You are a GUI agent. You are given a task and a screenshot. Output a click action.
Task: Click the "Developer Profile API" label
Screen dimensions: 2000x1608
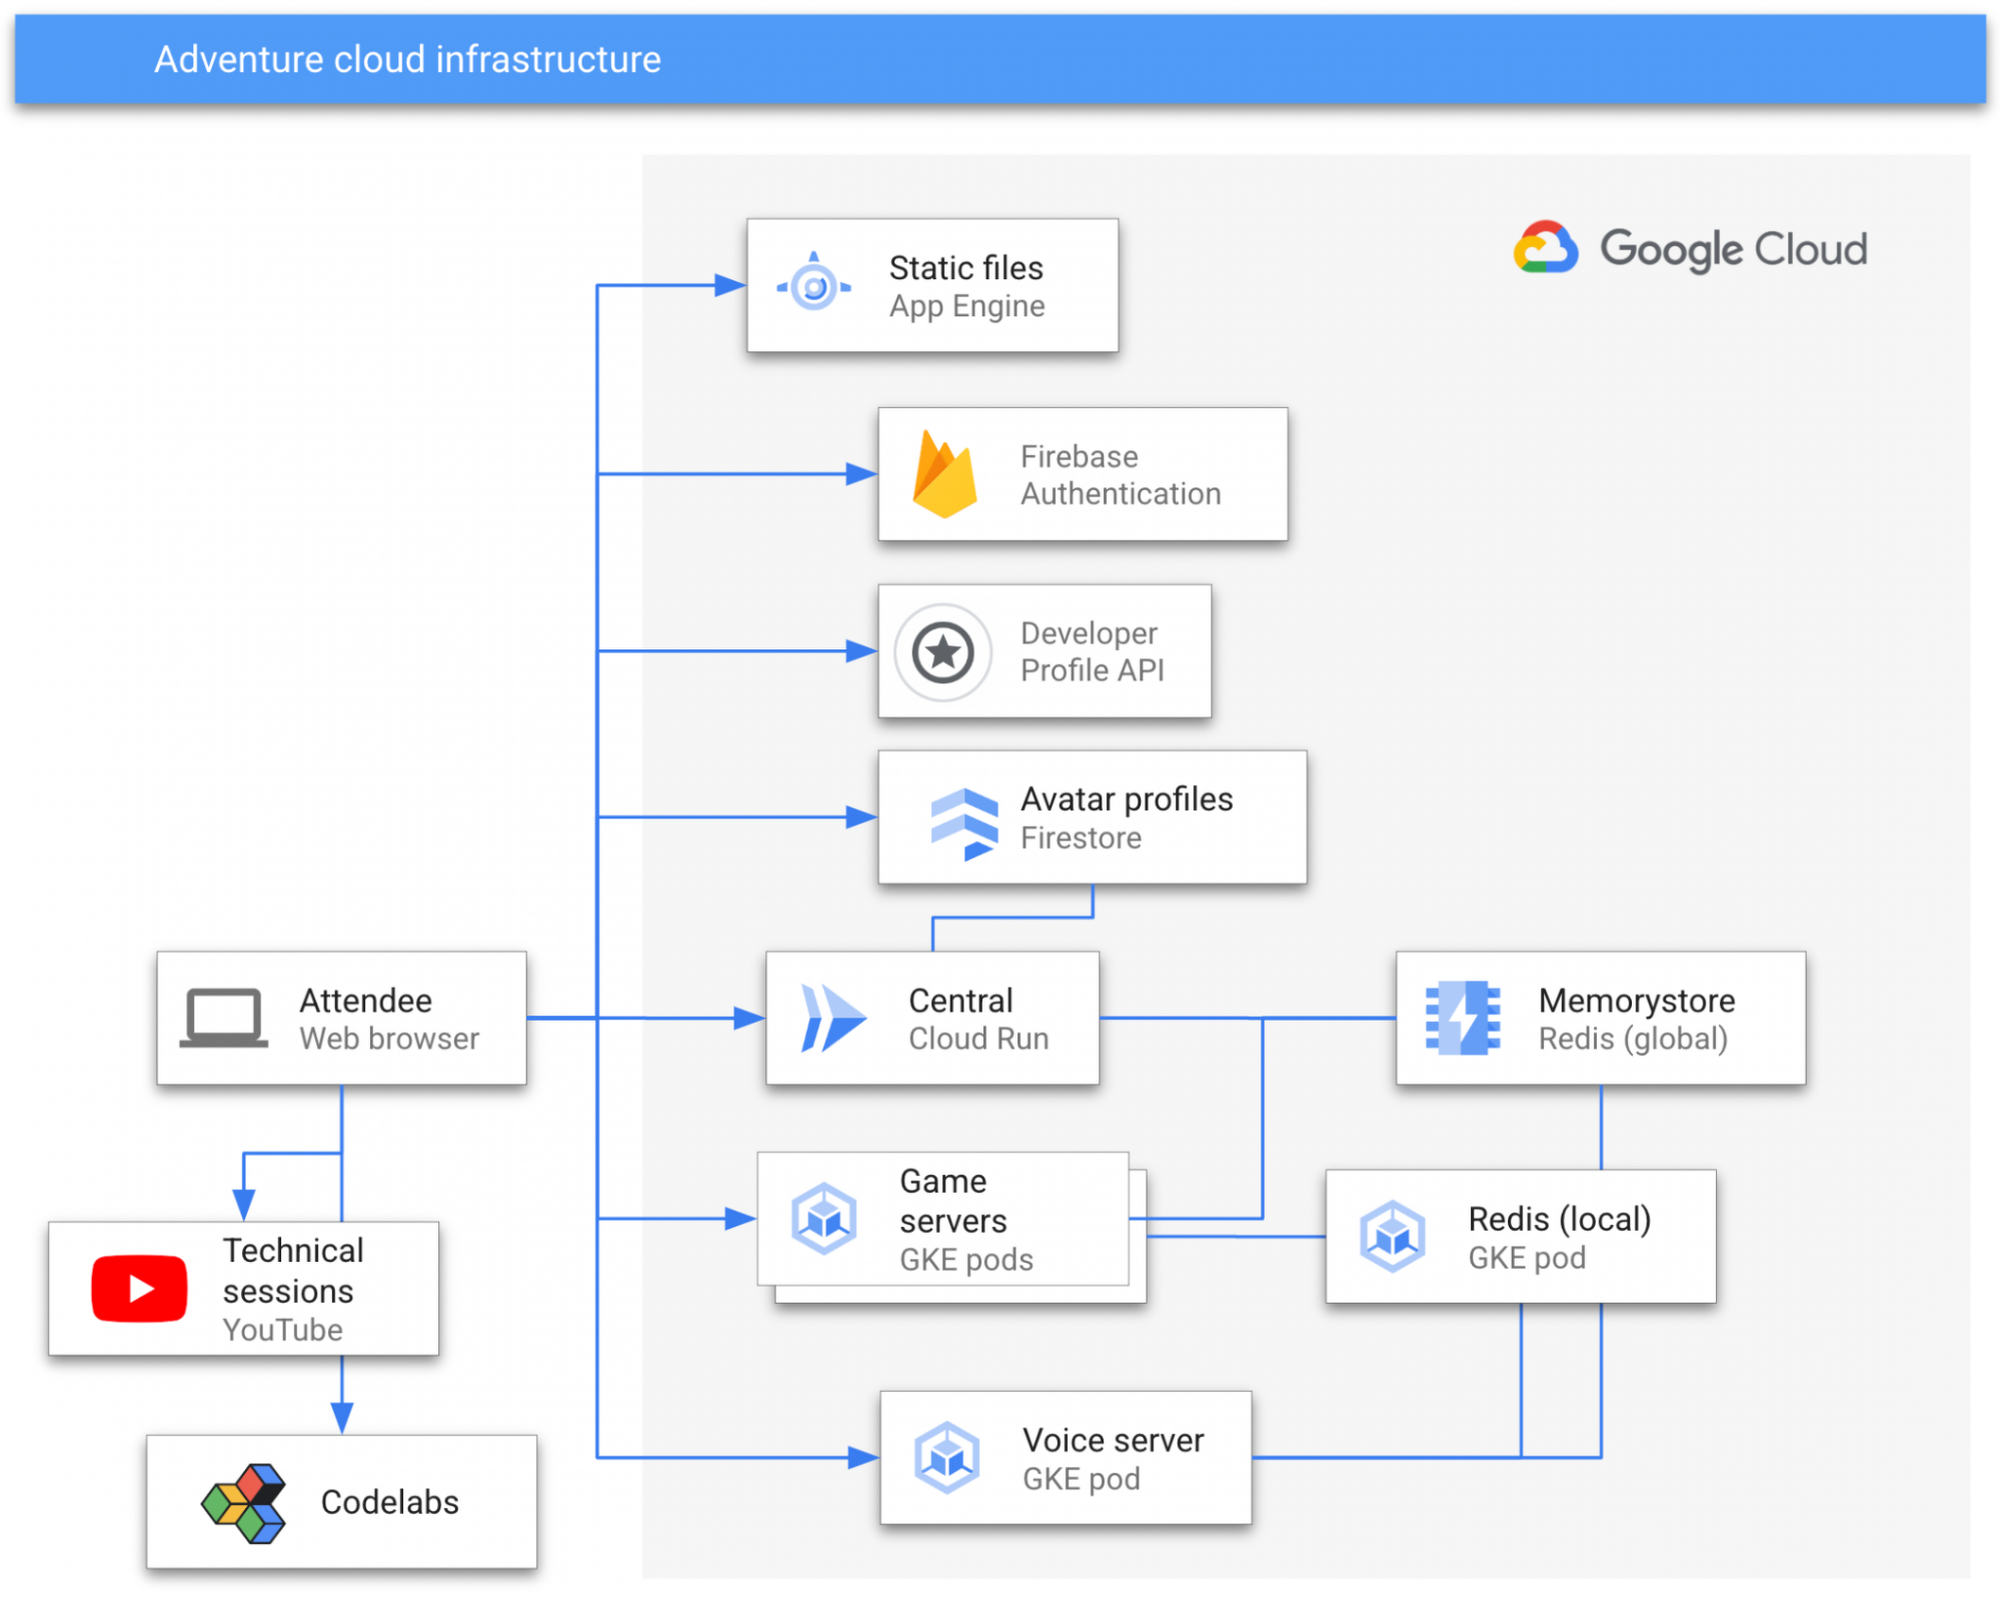pyautogui.click(x=1092, y=652)
